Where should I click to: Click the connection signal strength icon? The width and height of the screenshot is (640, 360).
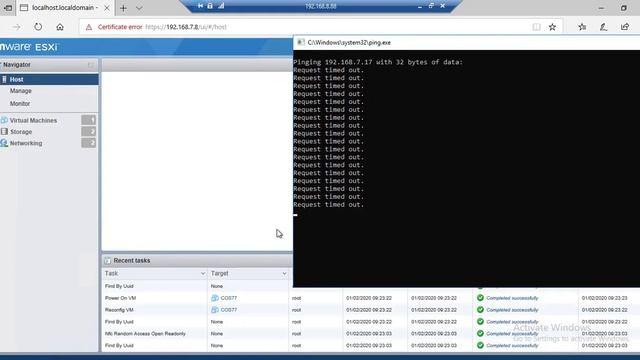[x=221, y=6]
